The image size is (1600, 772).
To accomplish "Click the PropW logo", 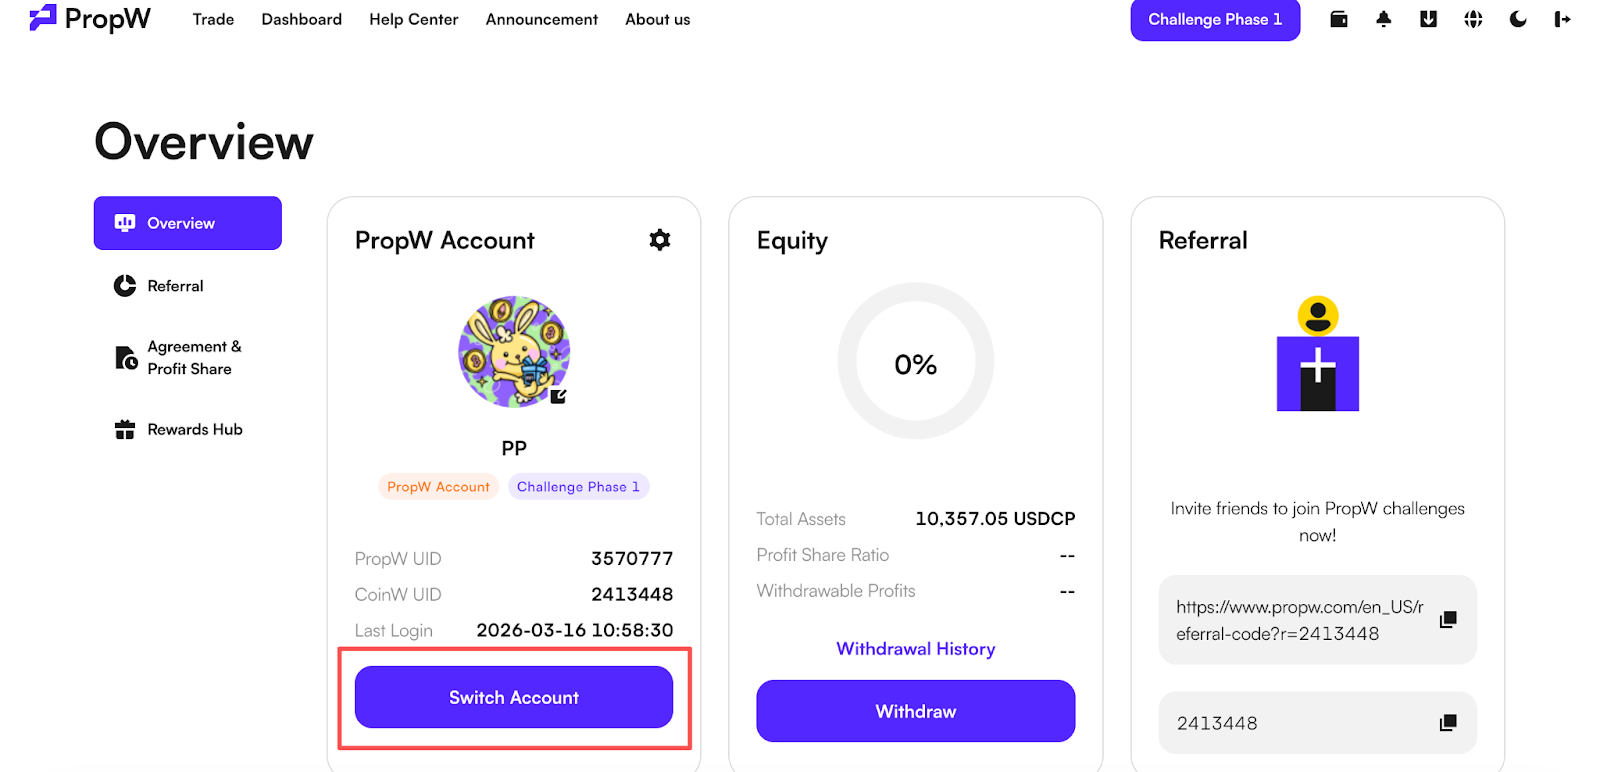I will click(x=90, y=18).
